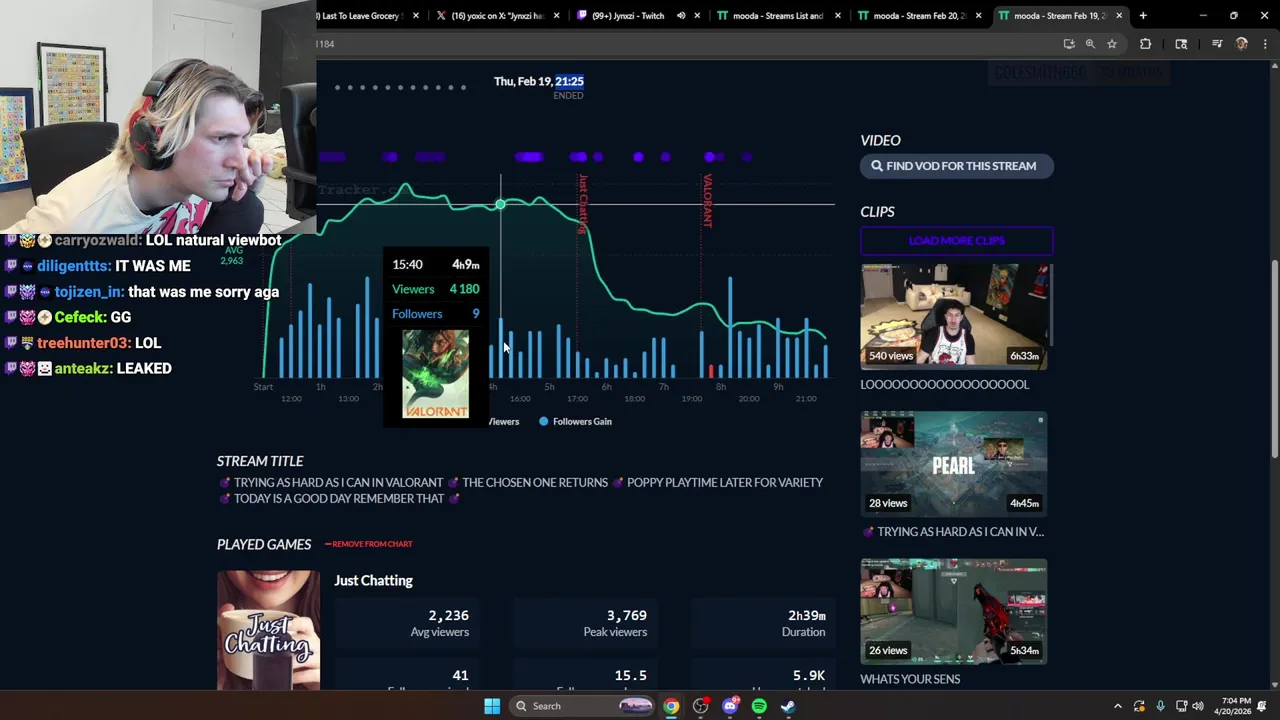1280x720 pixels.
Task: Click the 2h39m Duration value
Action: 806,616
